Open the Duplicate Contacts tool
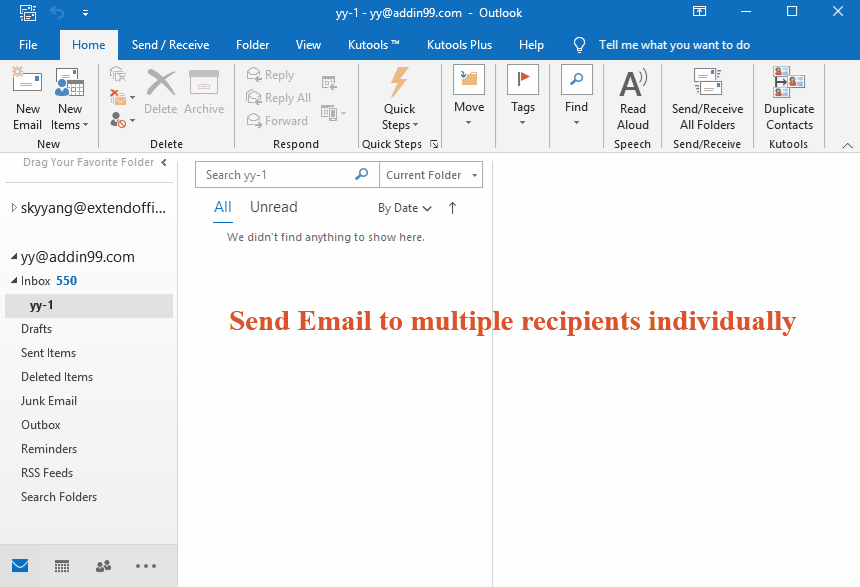The image size is (860, 587). click(788, 97)
